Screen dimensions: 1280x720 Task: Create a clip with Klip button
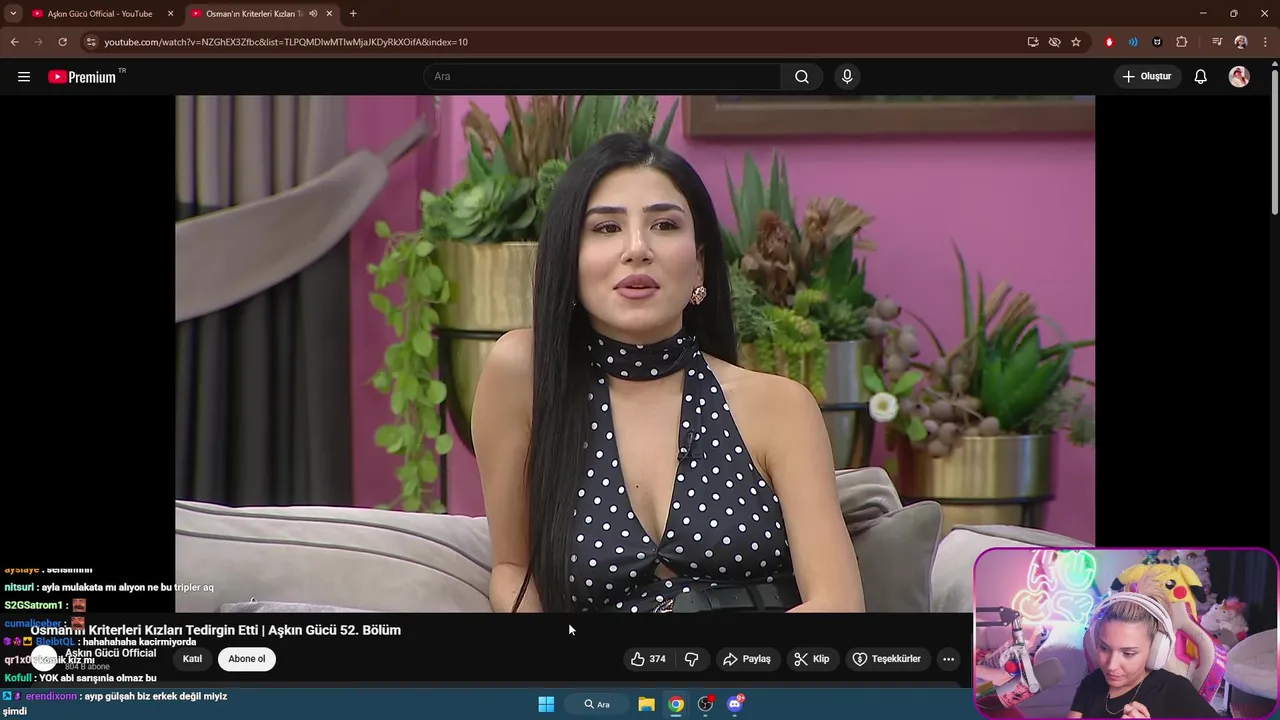pos(811,659)
